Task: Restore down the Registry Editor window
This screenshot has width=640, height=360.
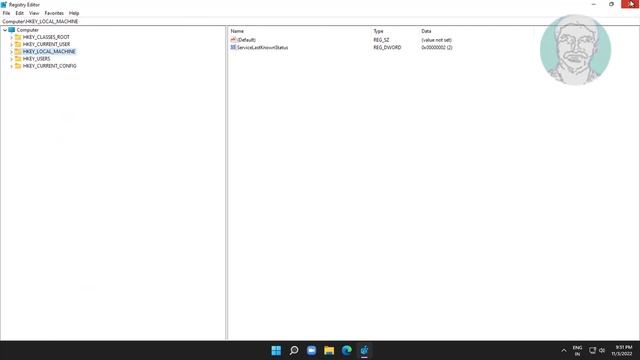Action: coord(611,4)
